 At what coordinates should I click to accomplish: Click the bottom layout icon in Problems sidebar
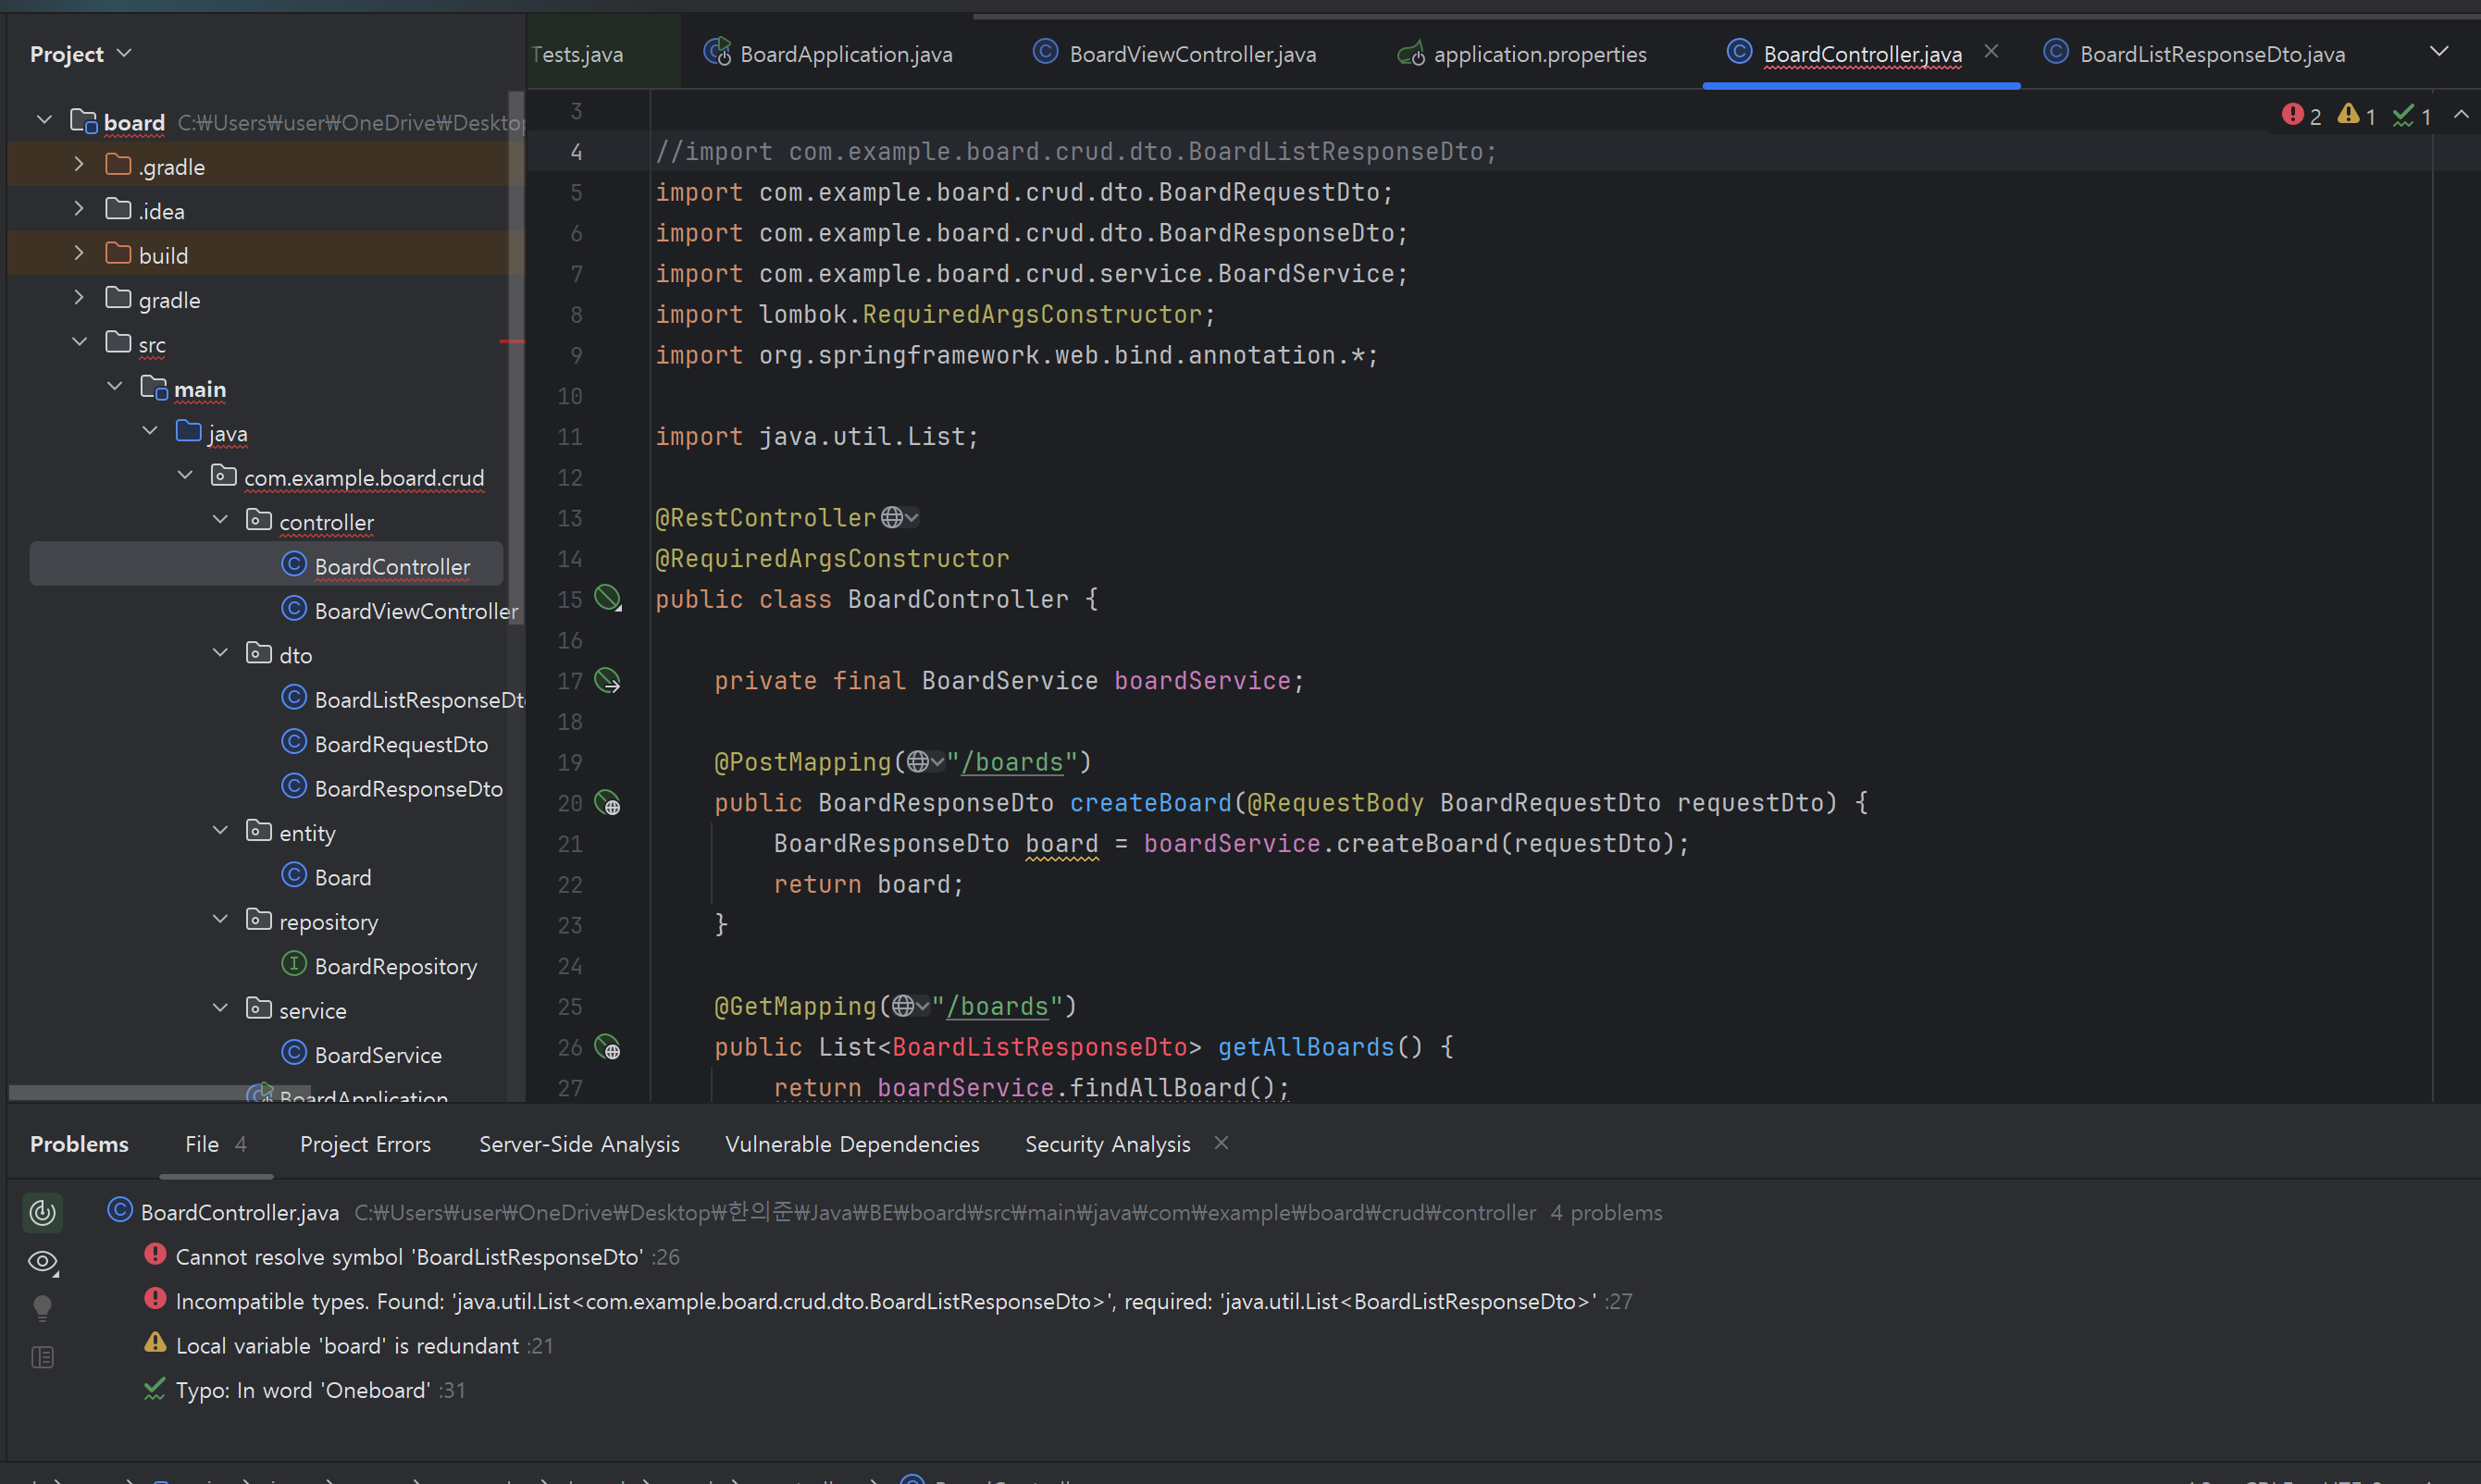coord(42,1357)
